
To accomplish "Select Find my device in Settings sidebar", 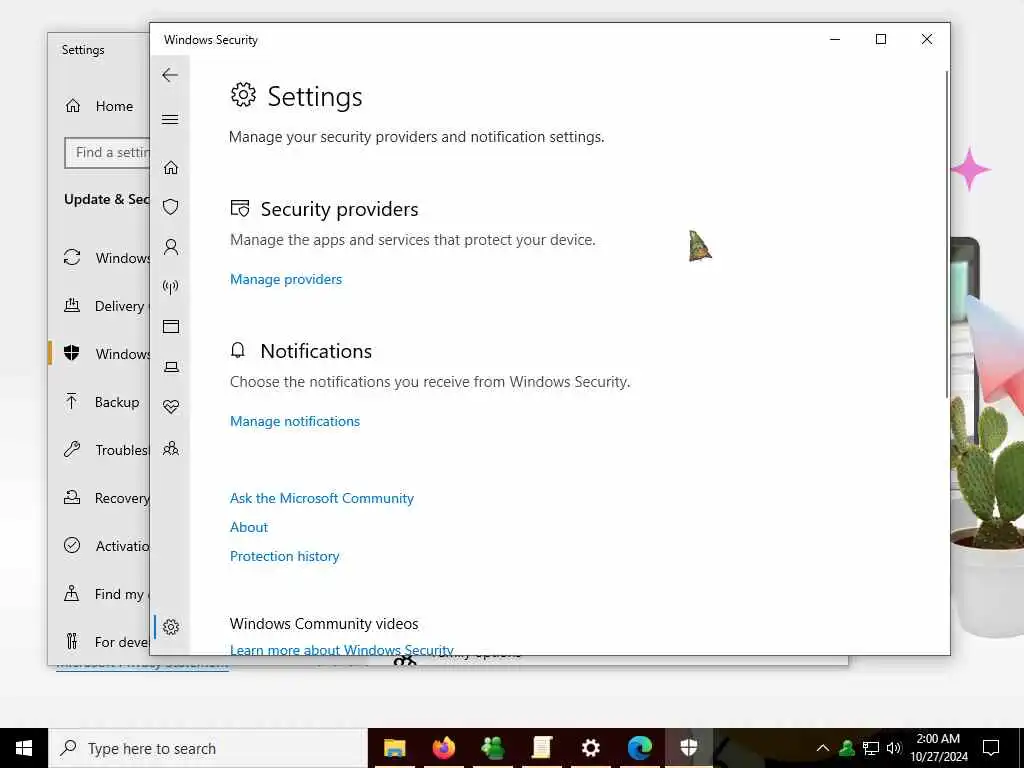I will tap(99, 594).
